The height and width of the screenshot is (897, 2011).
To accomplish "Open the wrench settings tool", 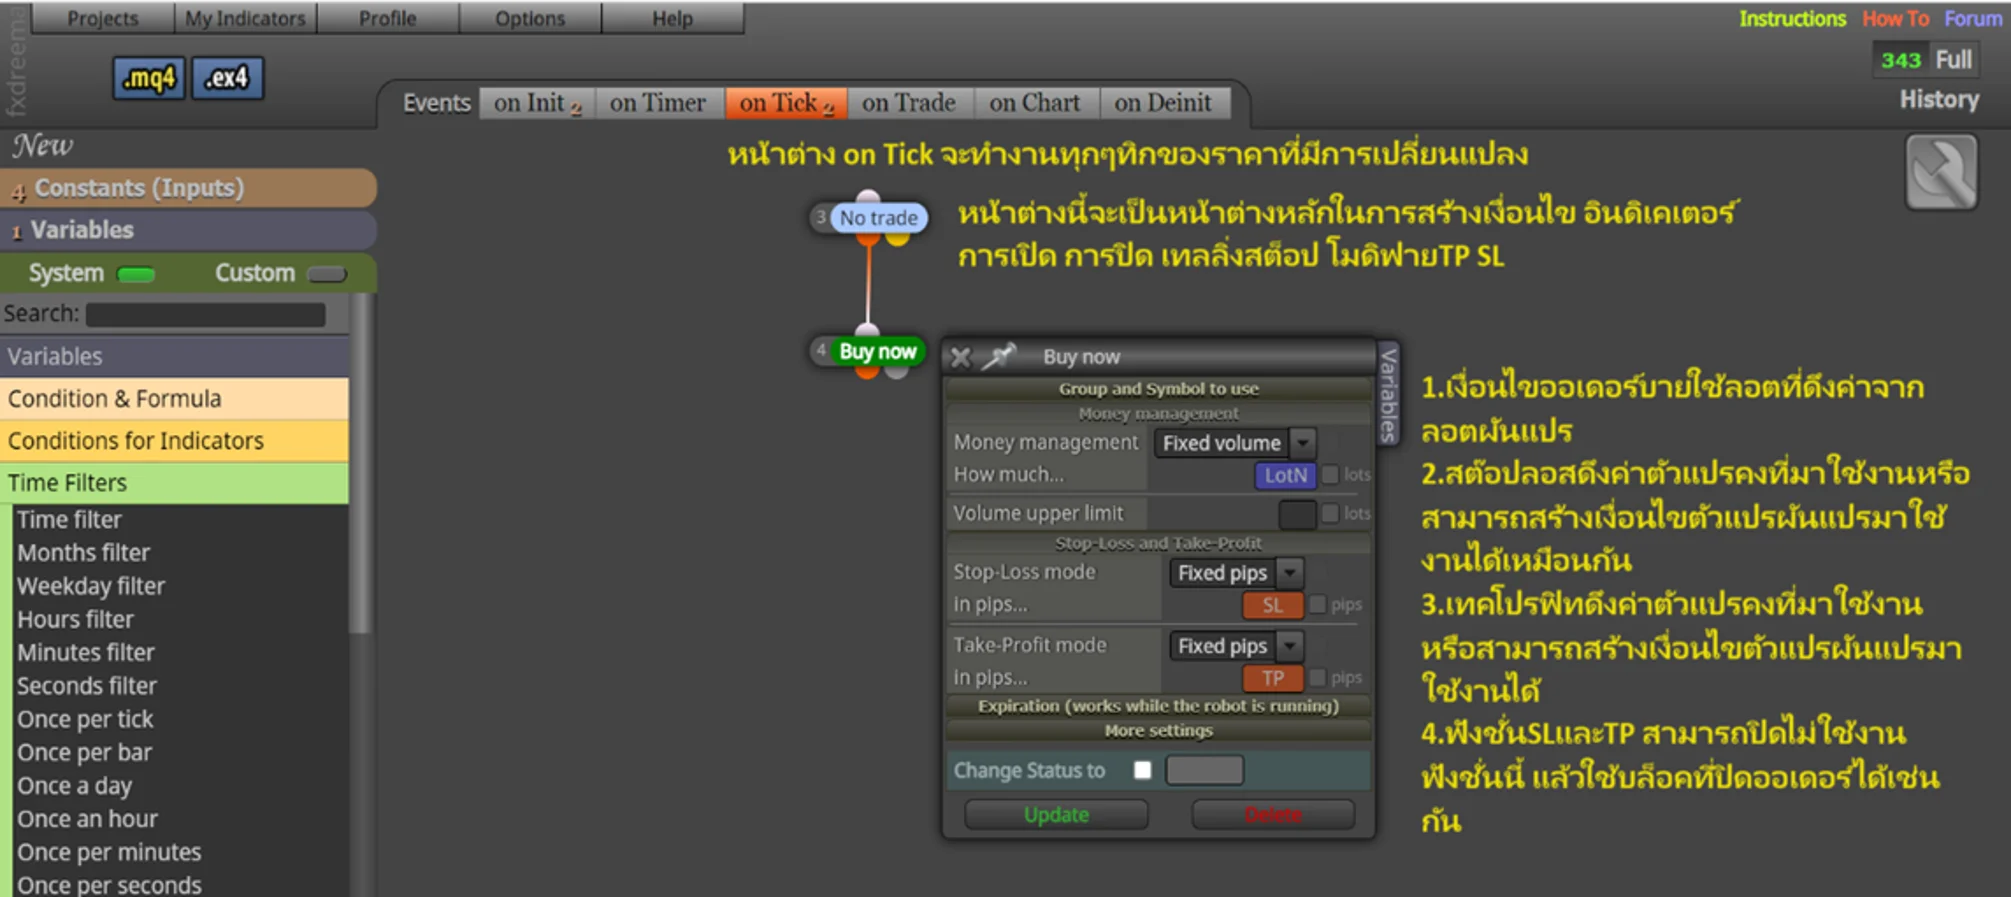I will pyautogui.click(x=1941, y=172).
